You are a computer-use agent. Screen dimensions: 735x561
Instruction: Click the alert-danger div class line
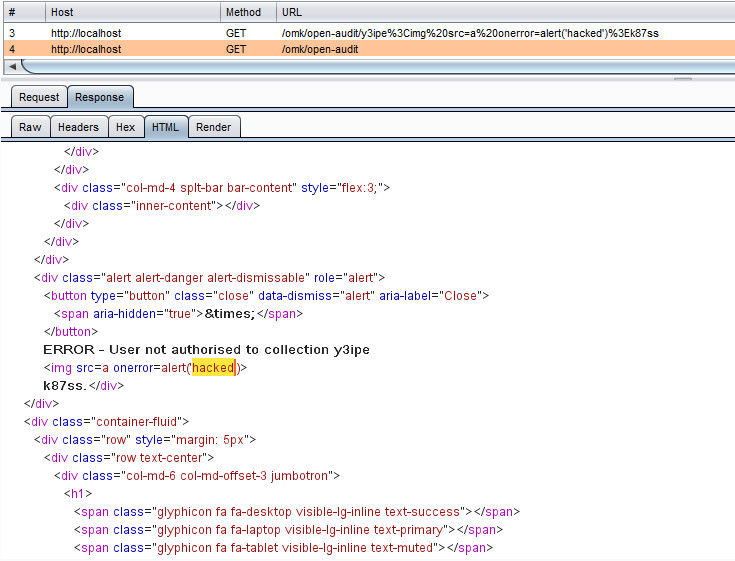210,278
